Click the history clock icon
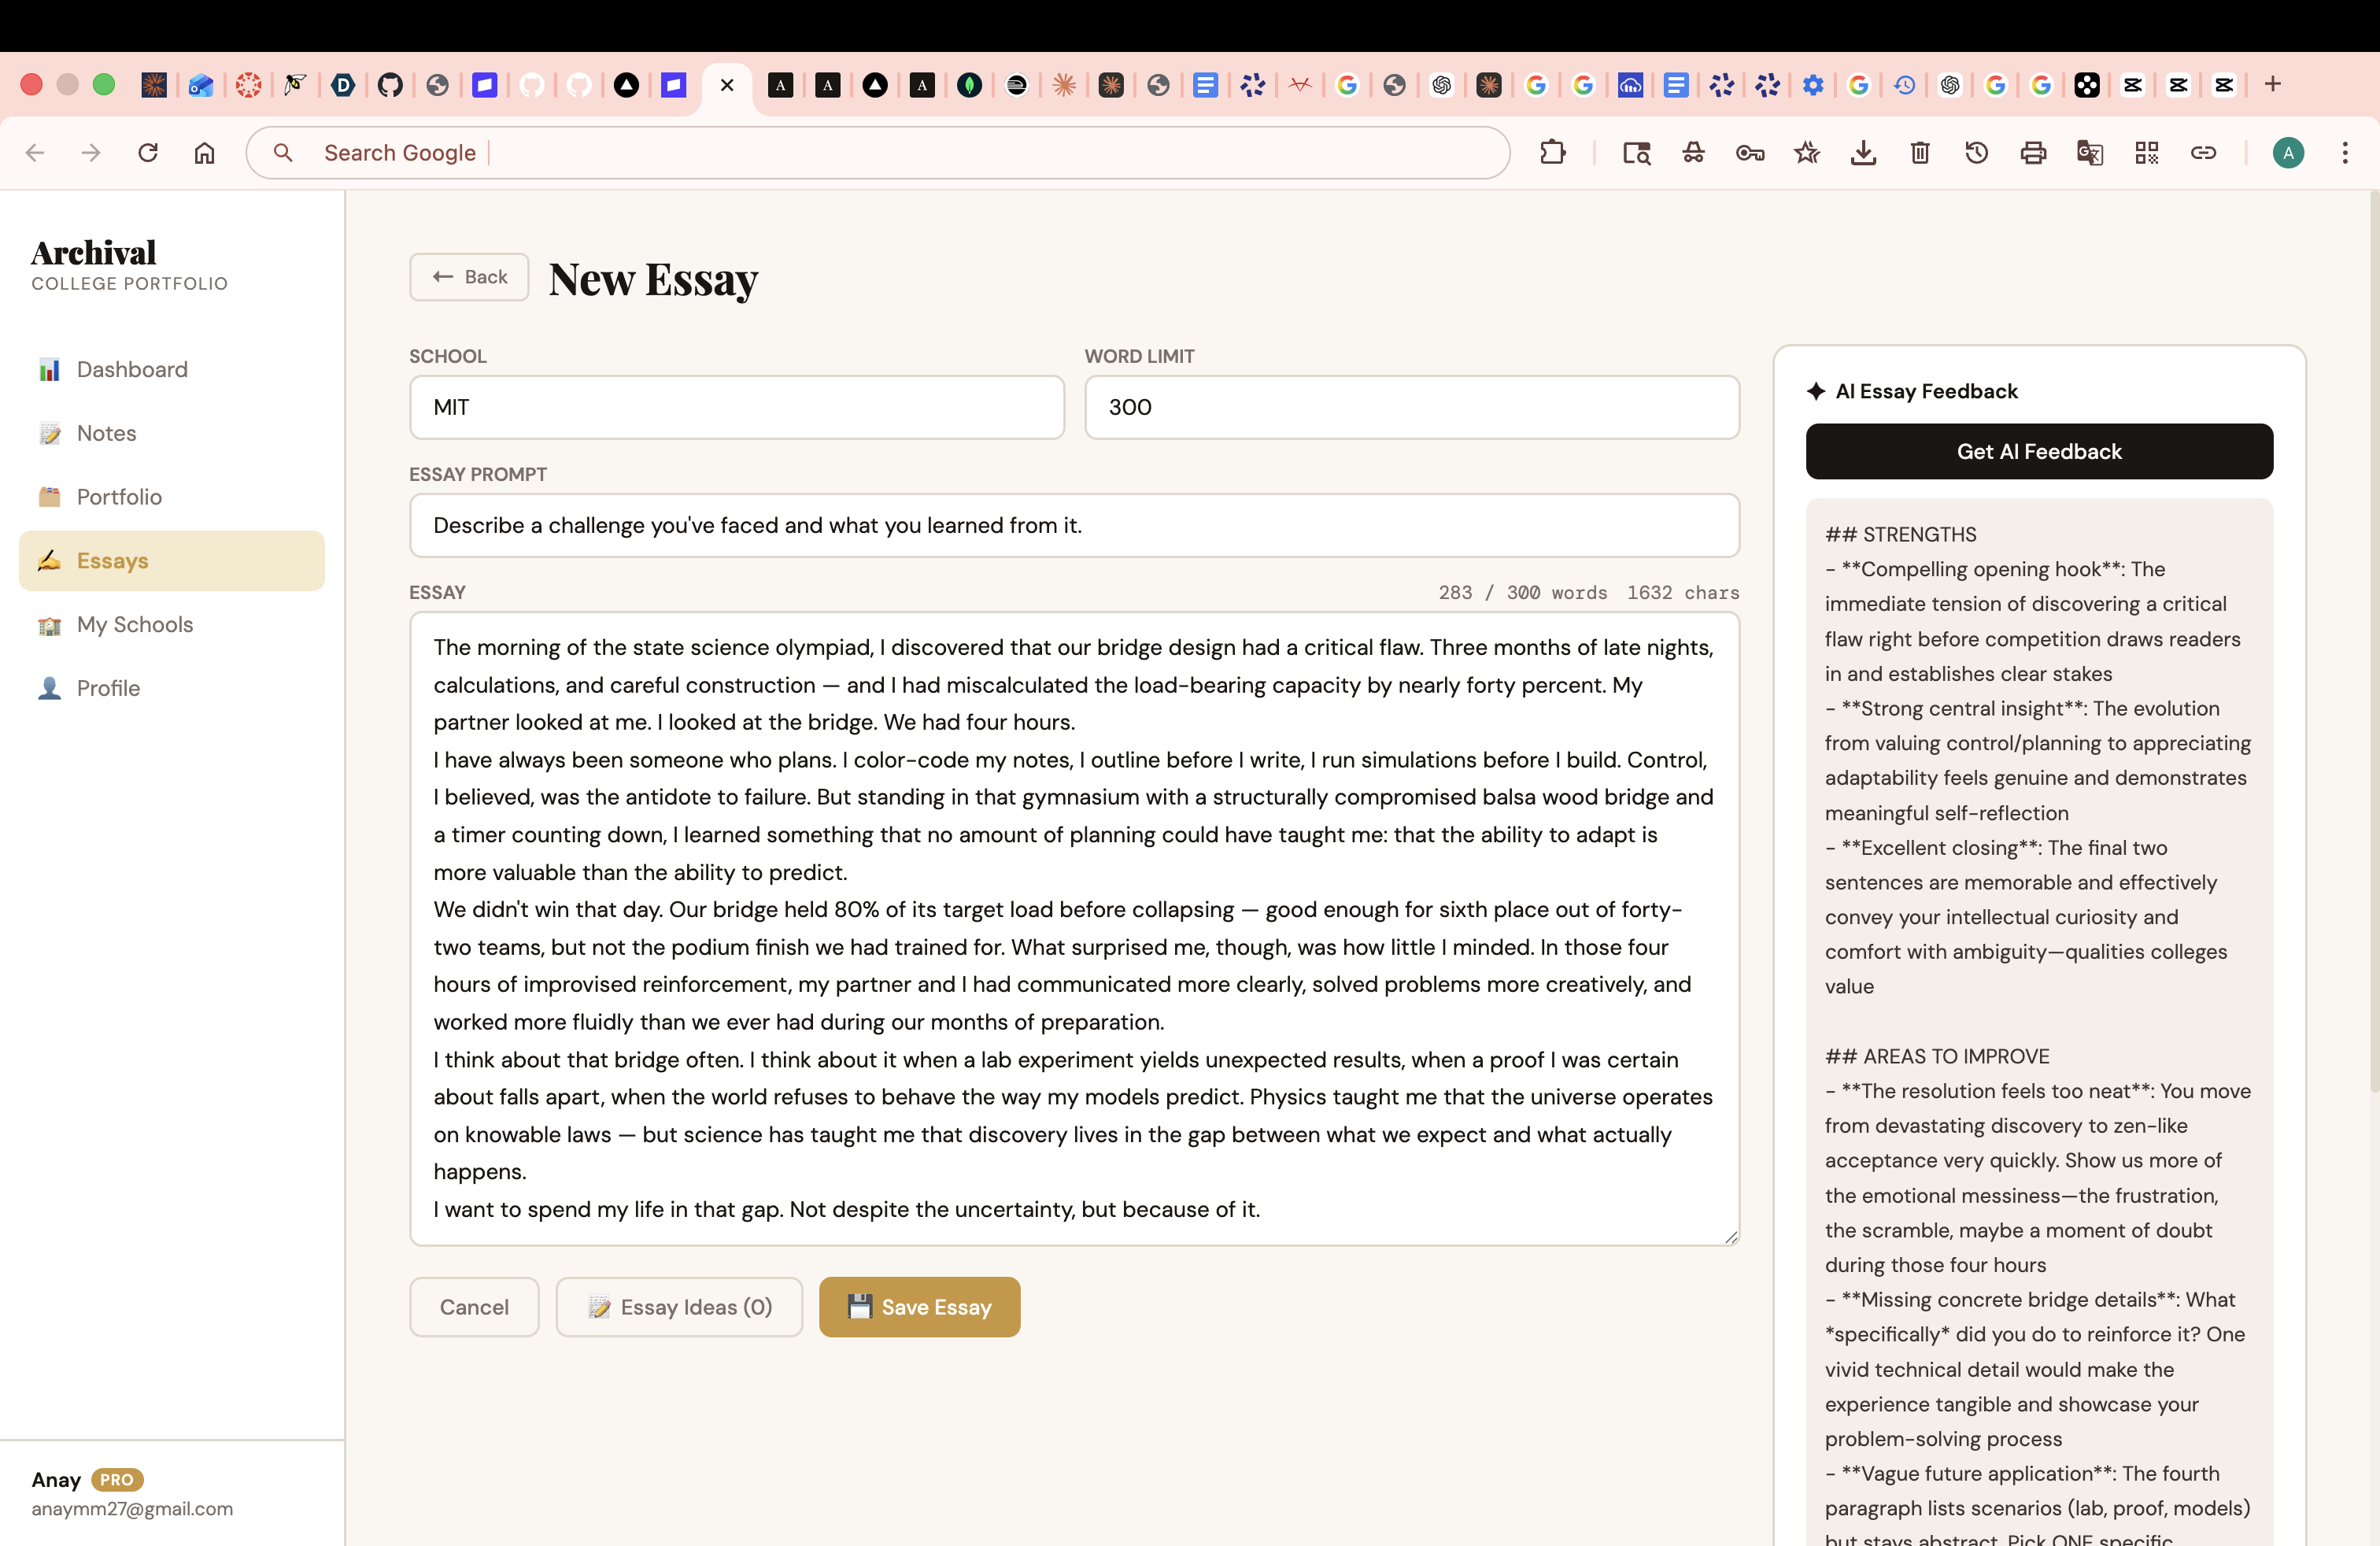 [1976, 152]
